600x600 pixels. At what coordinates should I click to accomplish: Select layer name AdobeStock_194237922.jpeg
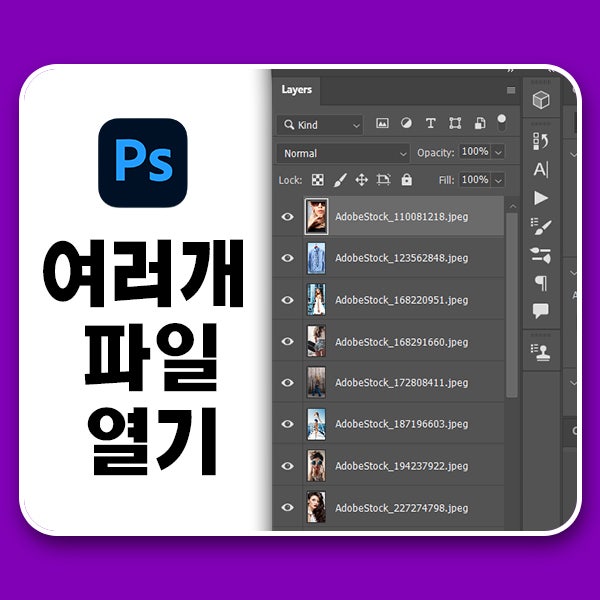coord(401,466)
